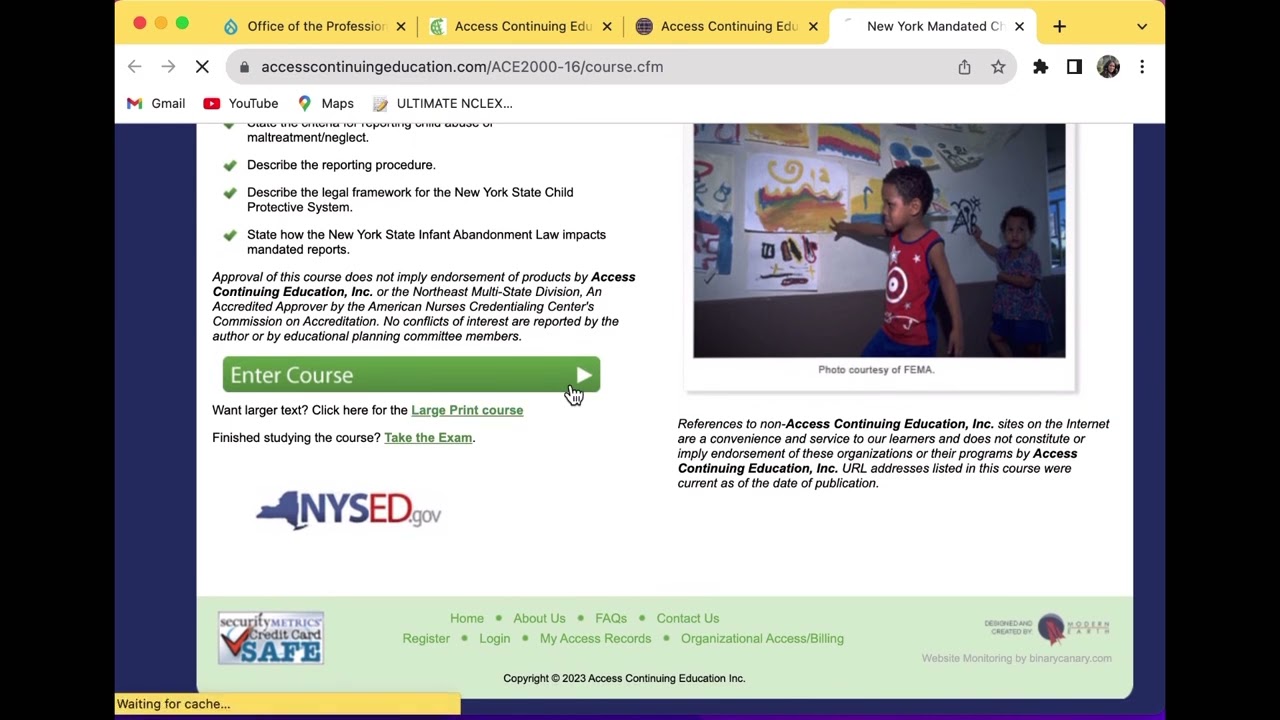Image resolution: width=1280 pixels, height=720 pixels.
Task: Click the Register footer link
Action: click(426, 638)
